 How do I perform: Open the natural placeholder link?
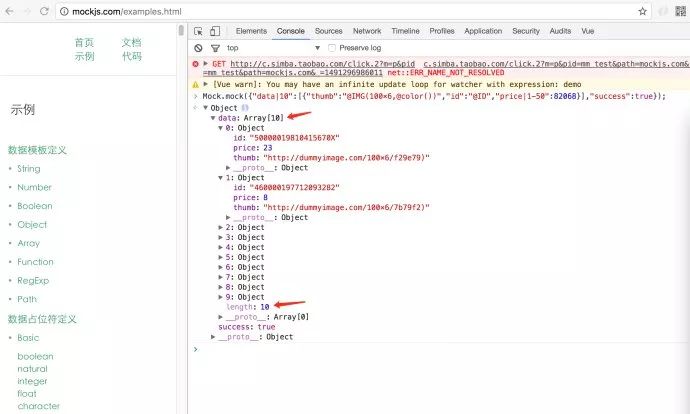33,369
